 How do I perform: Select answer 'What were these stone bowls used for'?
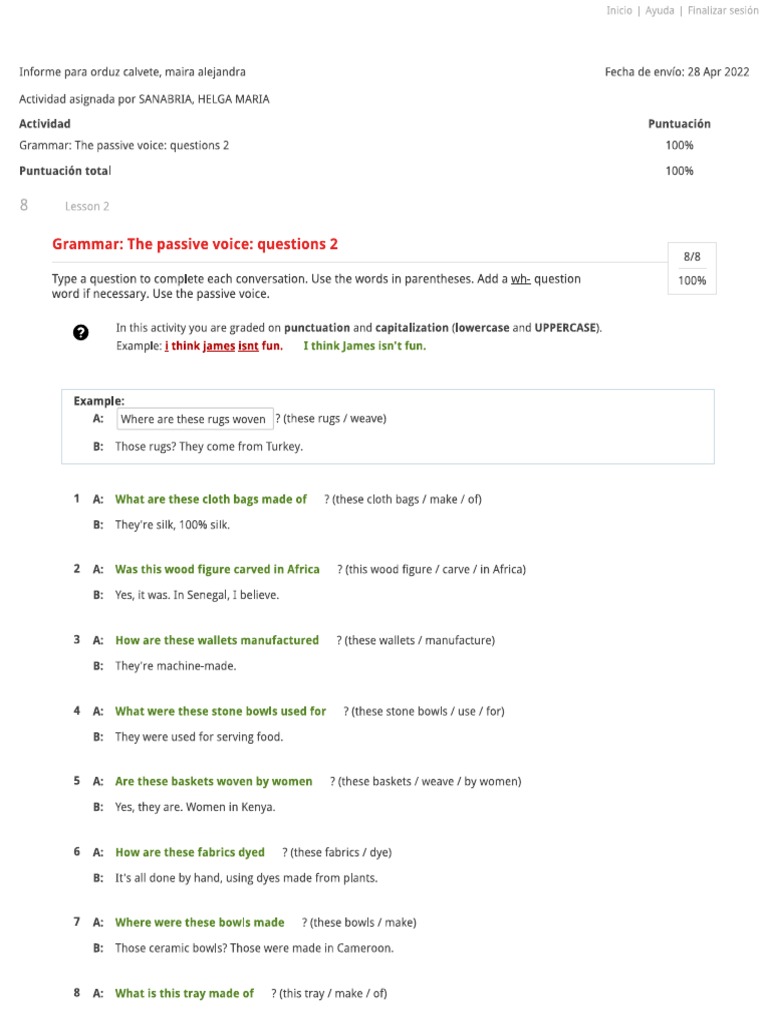coord(220,712)
